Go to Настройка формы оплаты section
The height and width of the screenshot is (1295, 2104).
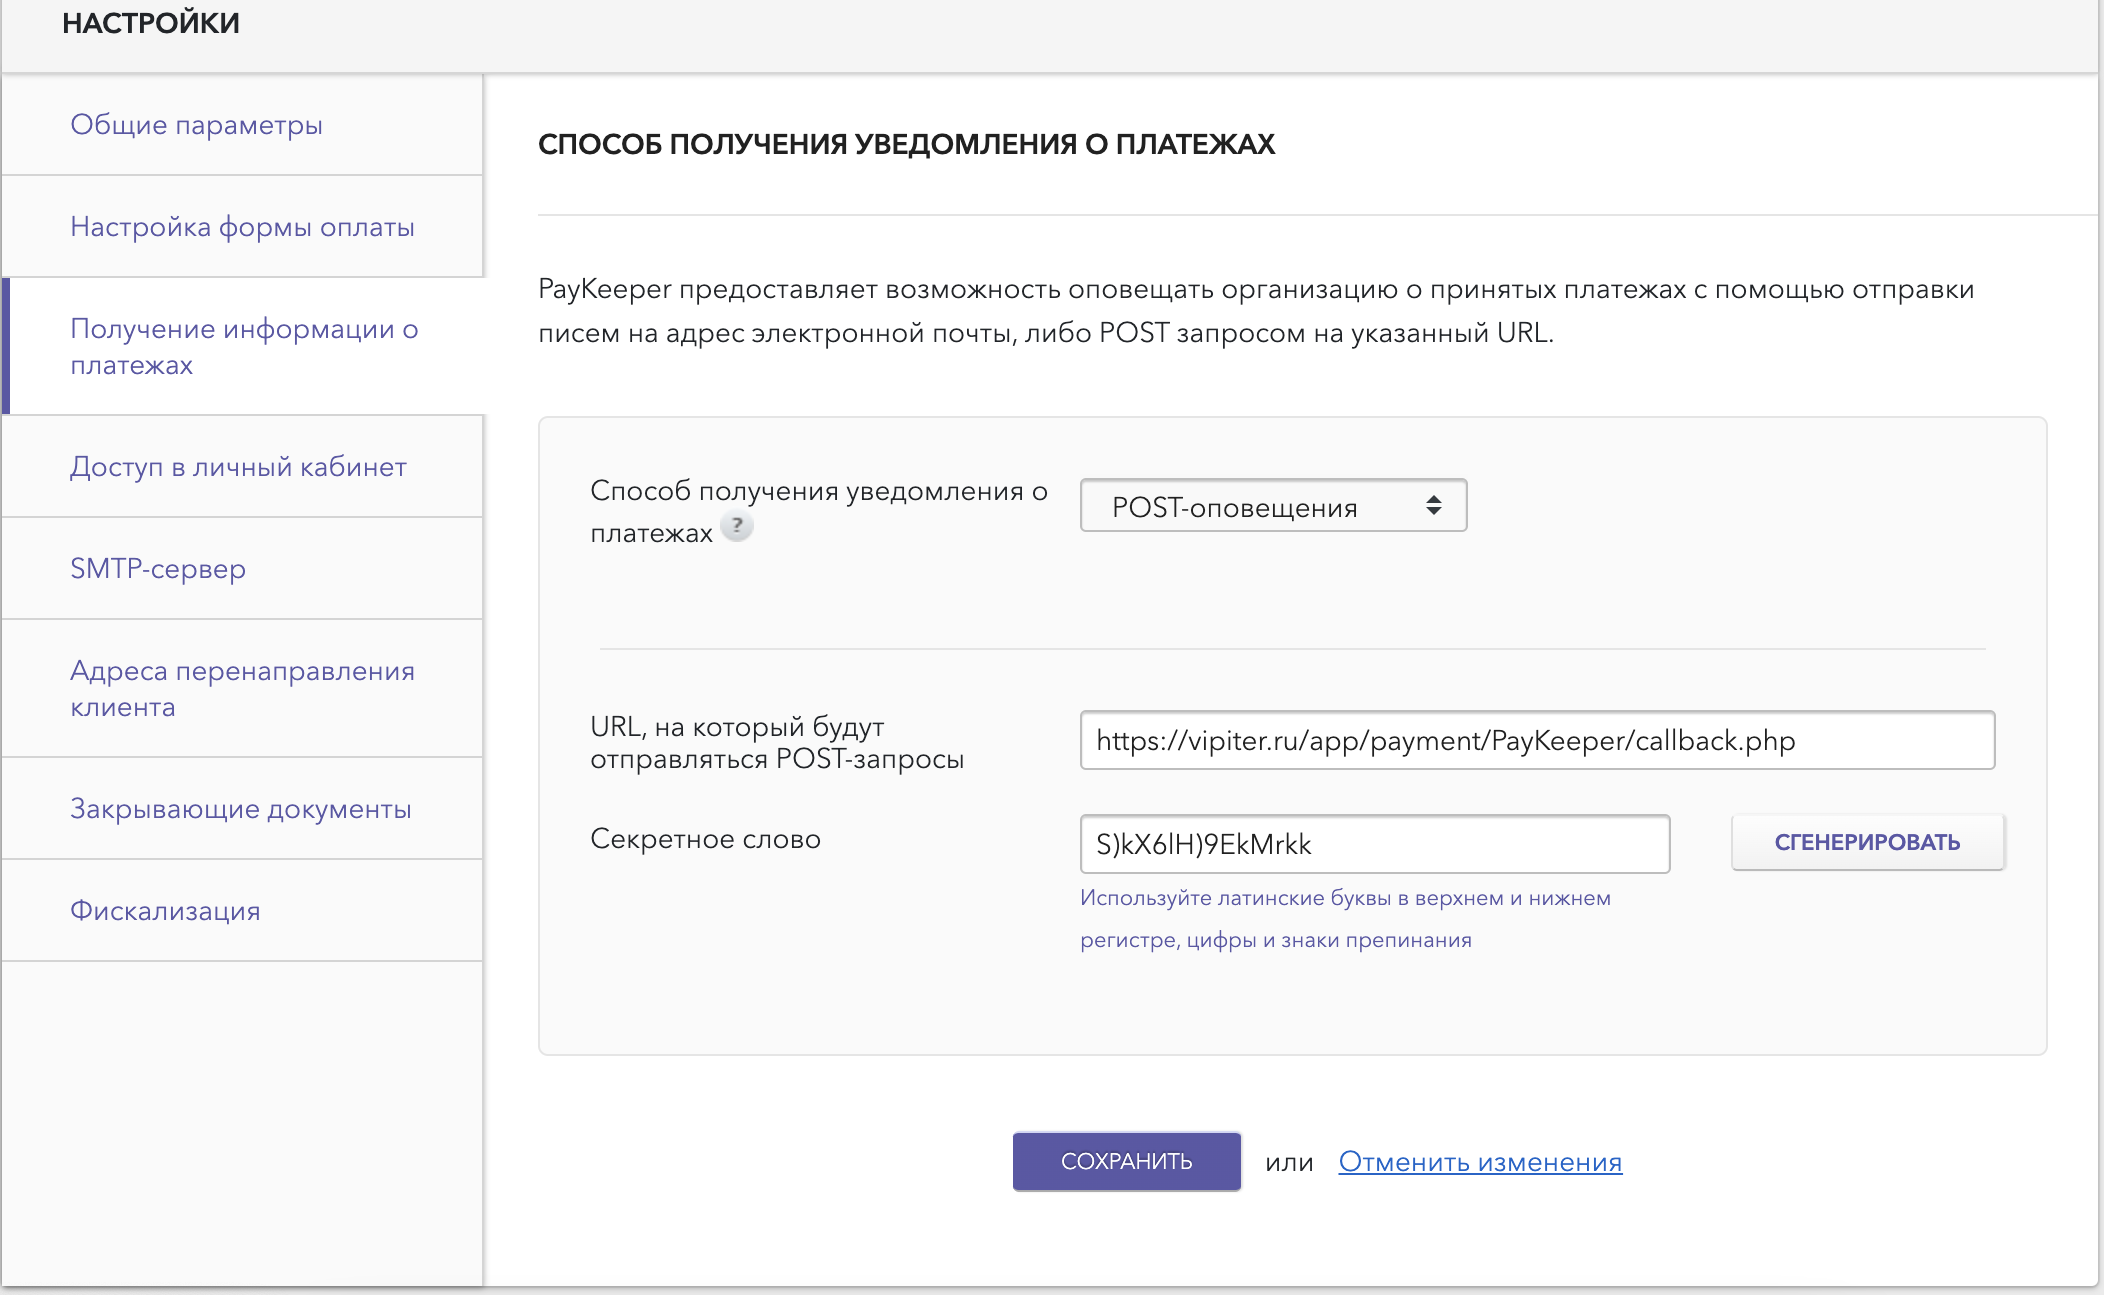242,227
